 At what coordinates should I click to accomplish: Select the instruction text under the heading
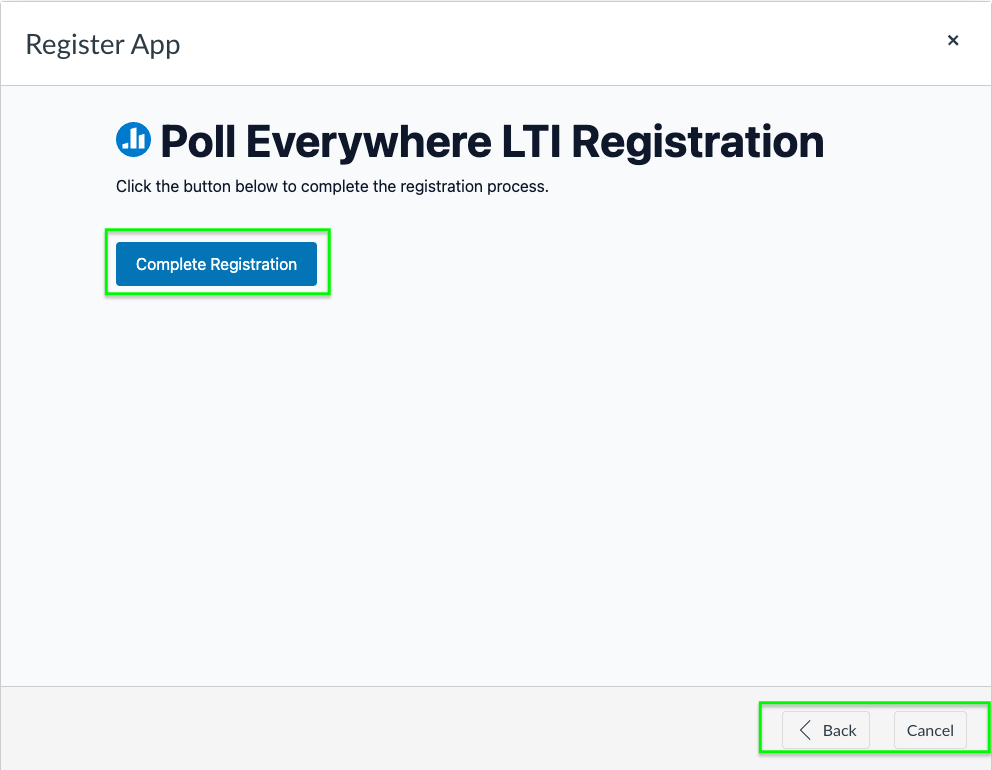[332, 187]
